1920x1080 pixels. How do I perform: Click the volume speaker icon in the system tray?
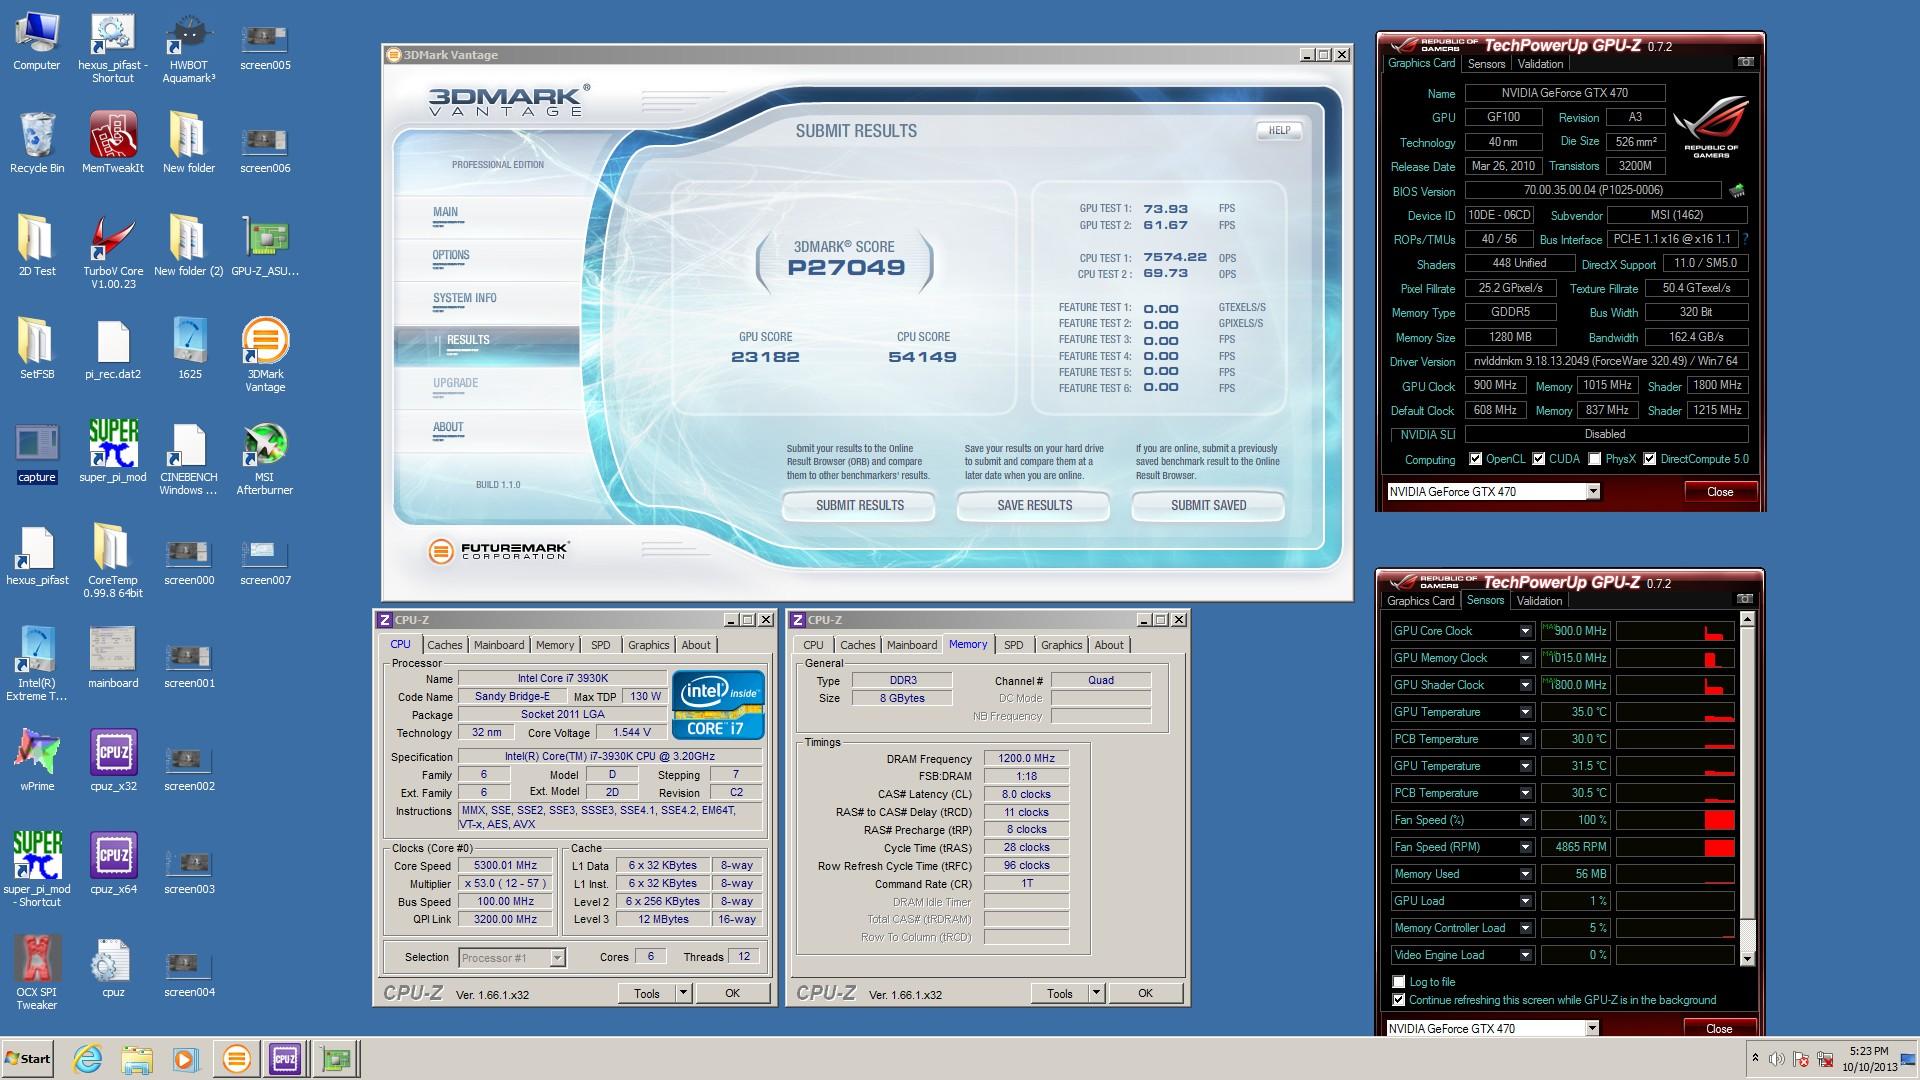(x=1776, y=1059)
